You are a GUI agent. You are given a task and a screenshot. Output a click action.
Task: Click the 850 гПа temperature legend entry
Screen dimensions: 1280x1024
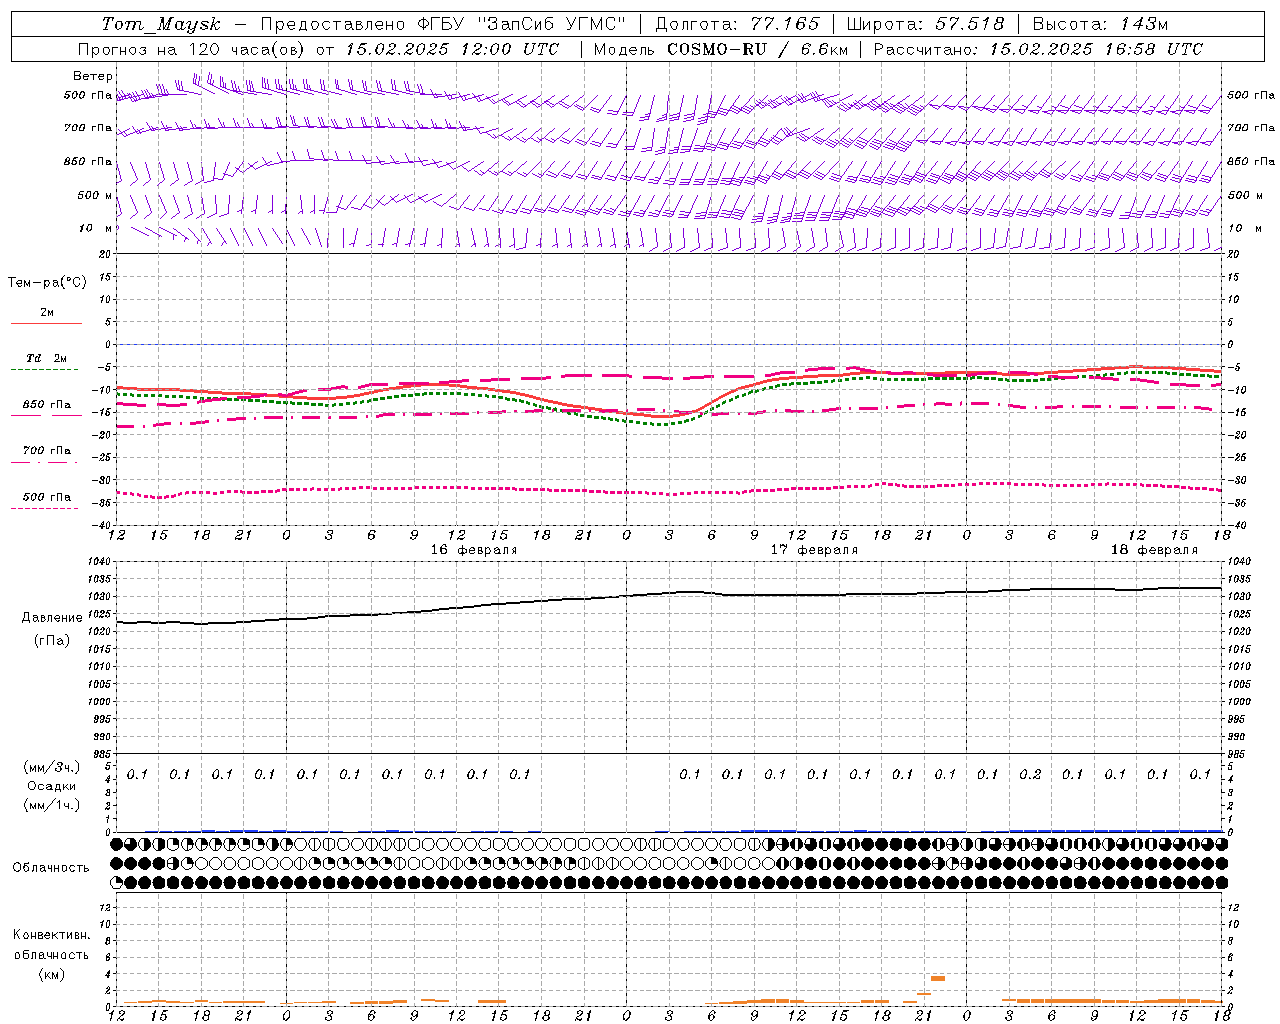[x=47, y=408]
